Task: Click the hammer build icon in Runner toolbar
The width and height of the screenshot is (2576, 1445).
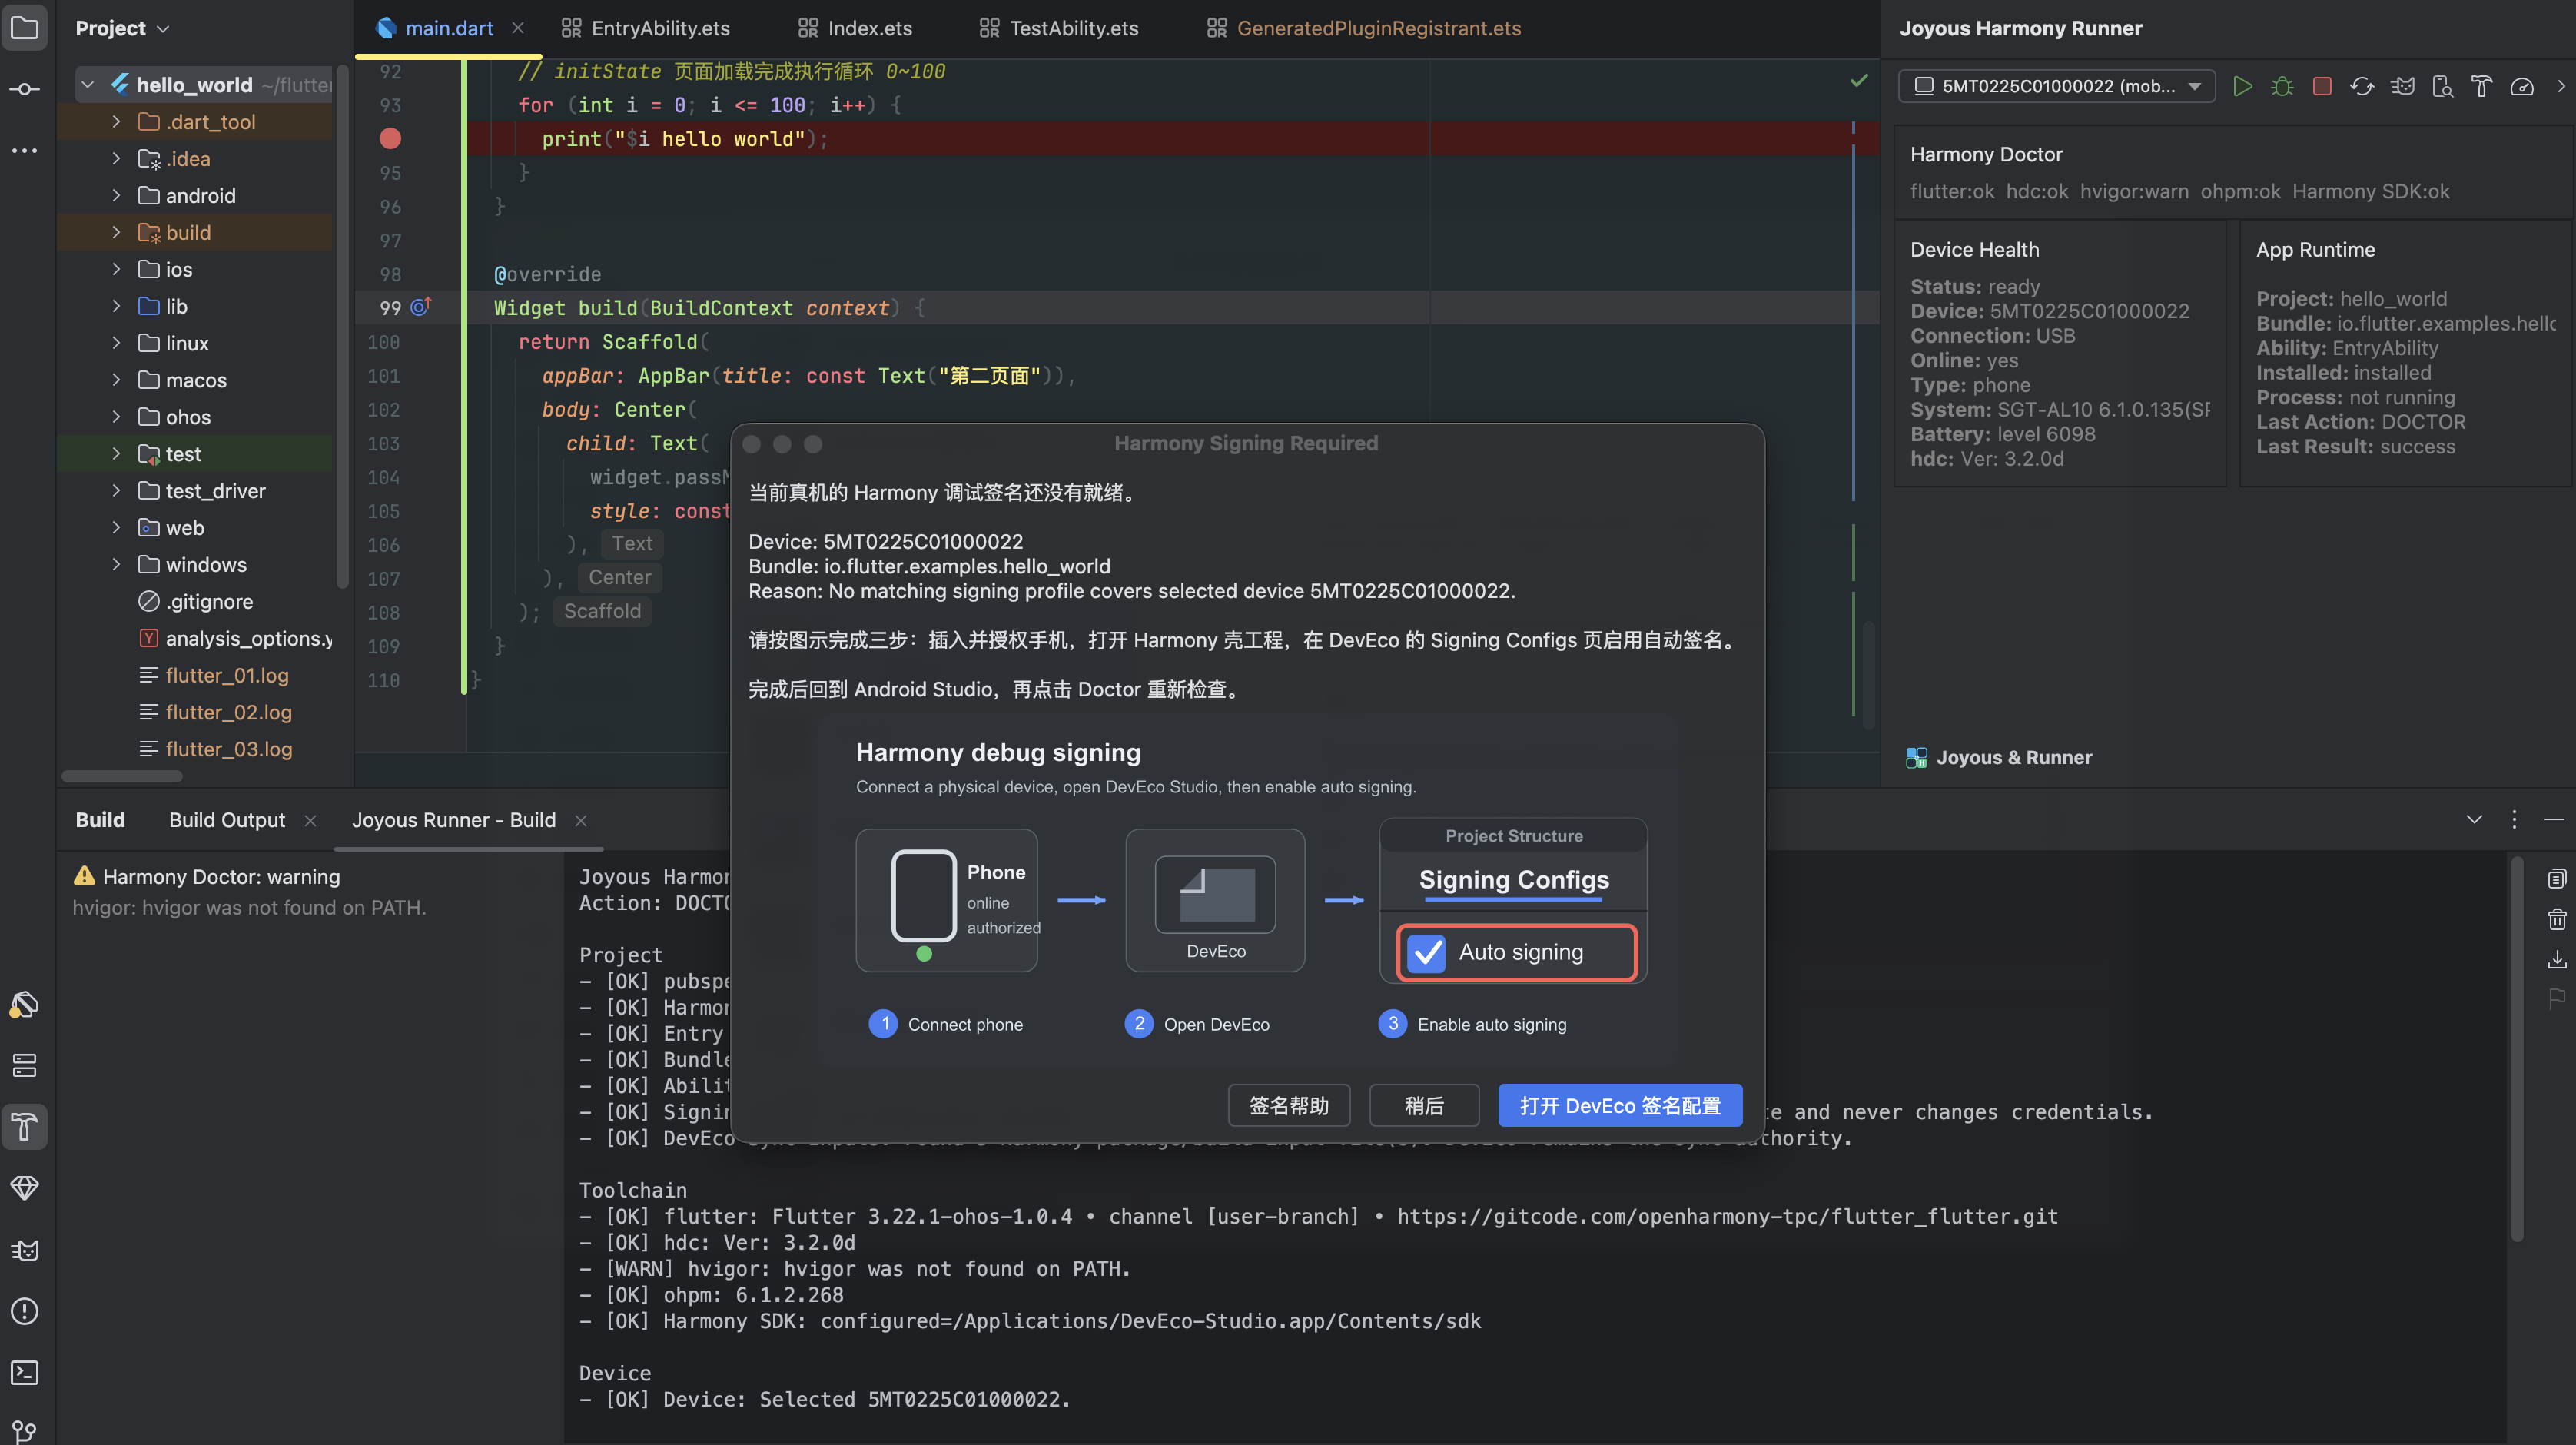Action: [2481, 86]
